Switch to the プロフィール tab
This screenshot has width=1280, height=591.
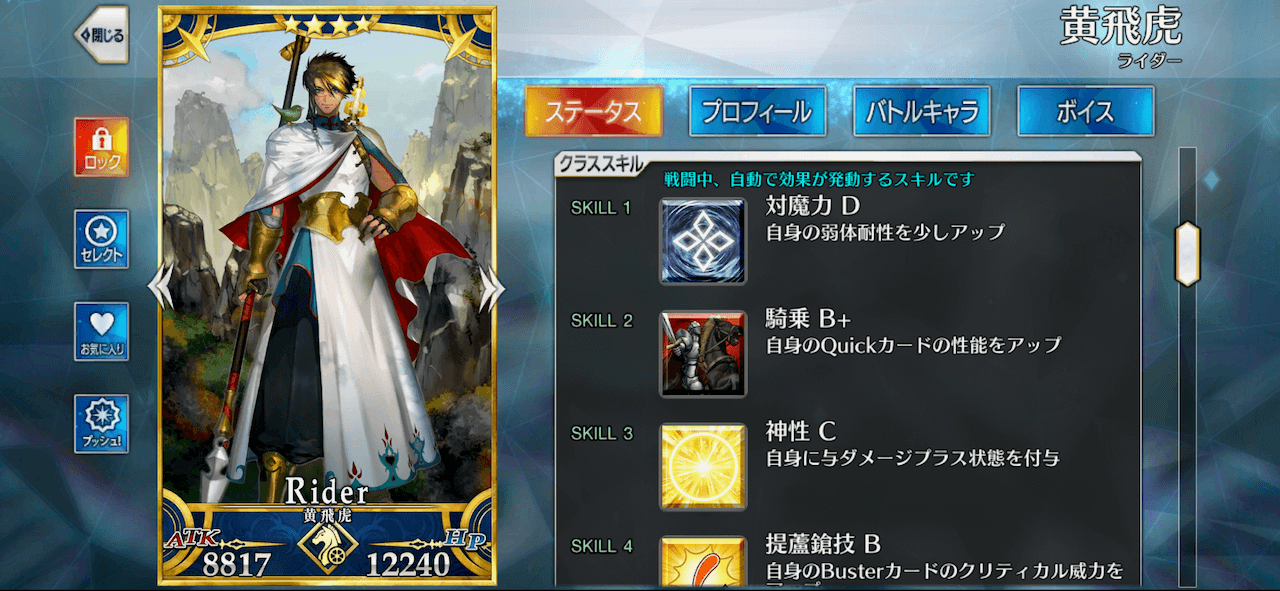tap(757, 111)
